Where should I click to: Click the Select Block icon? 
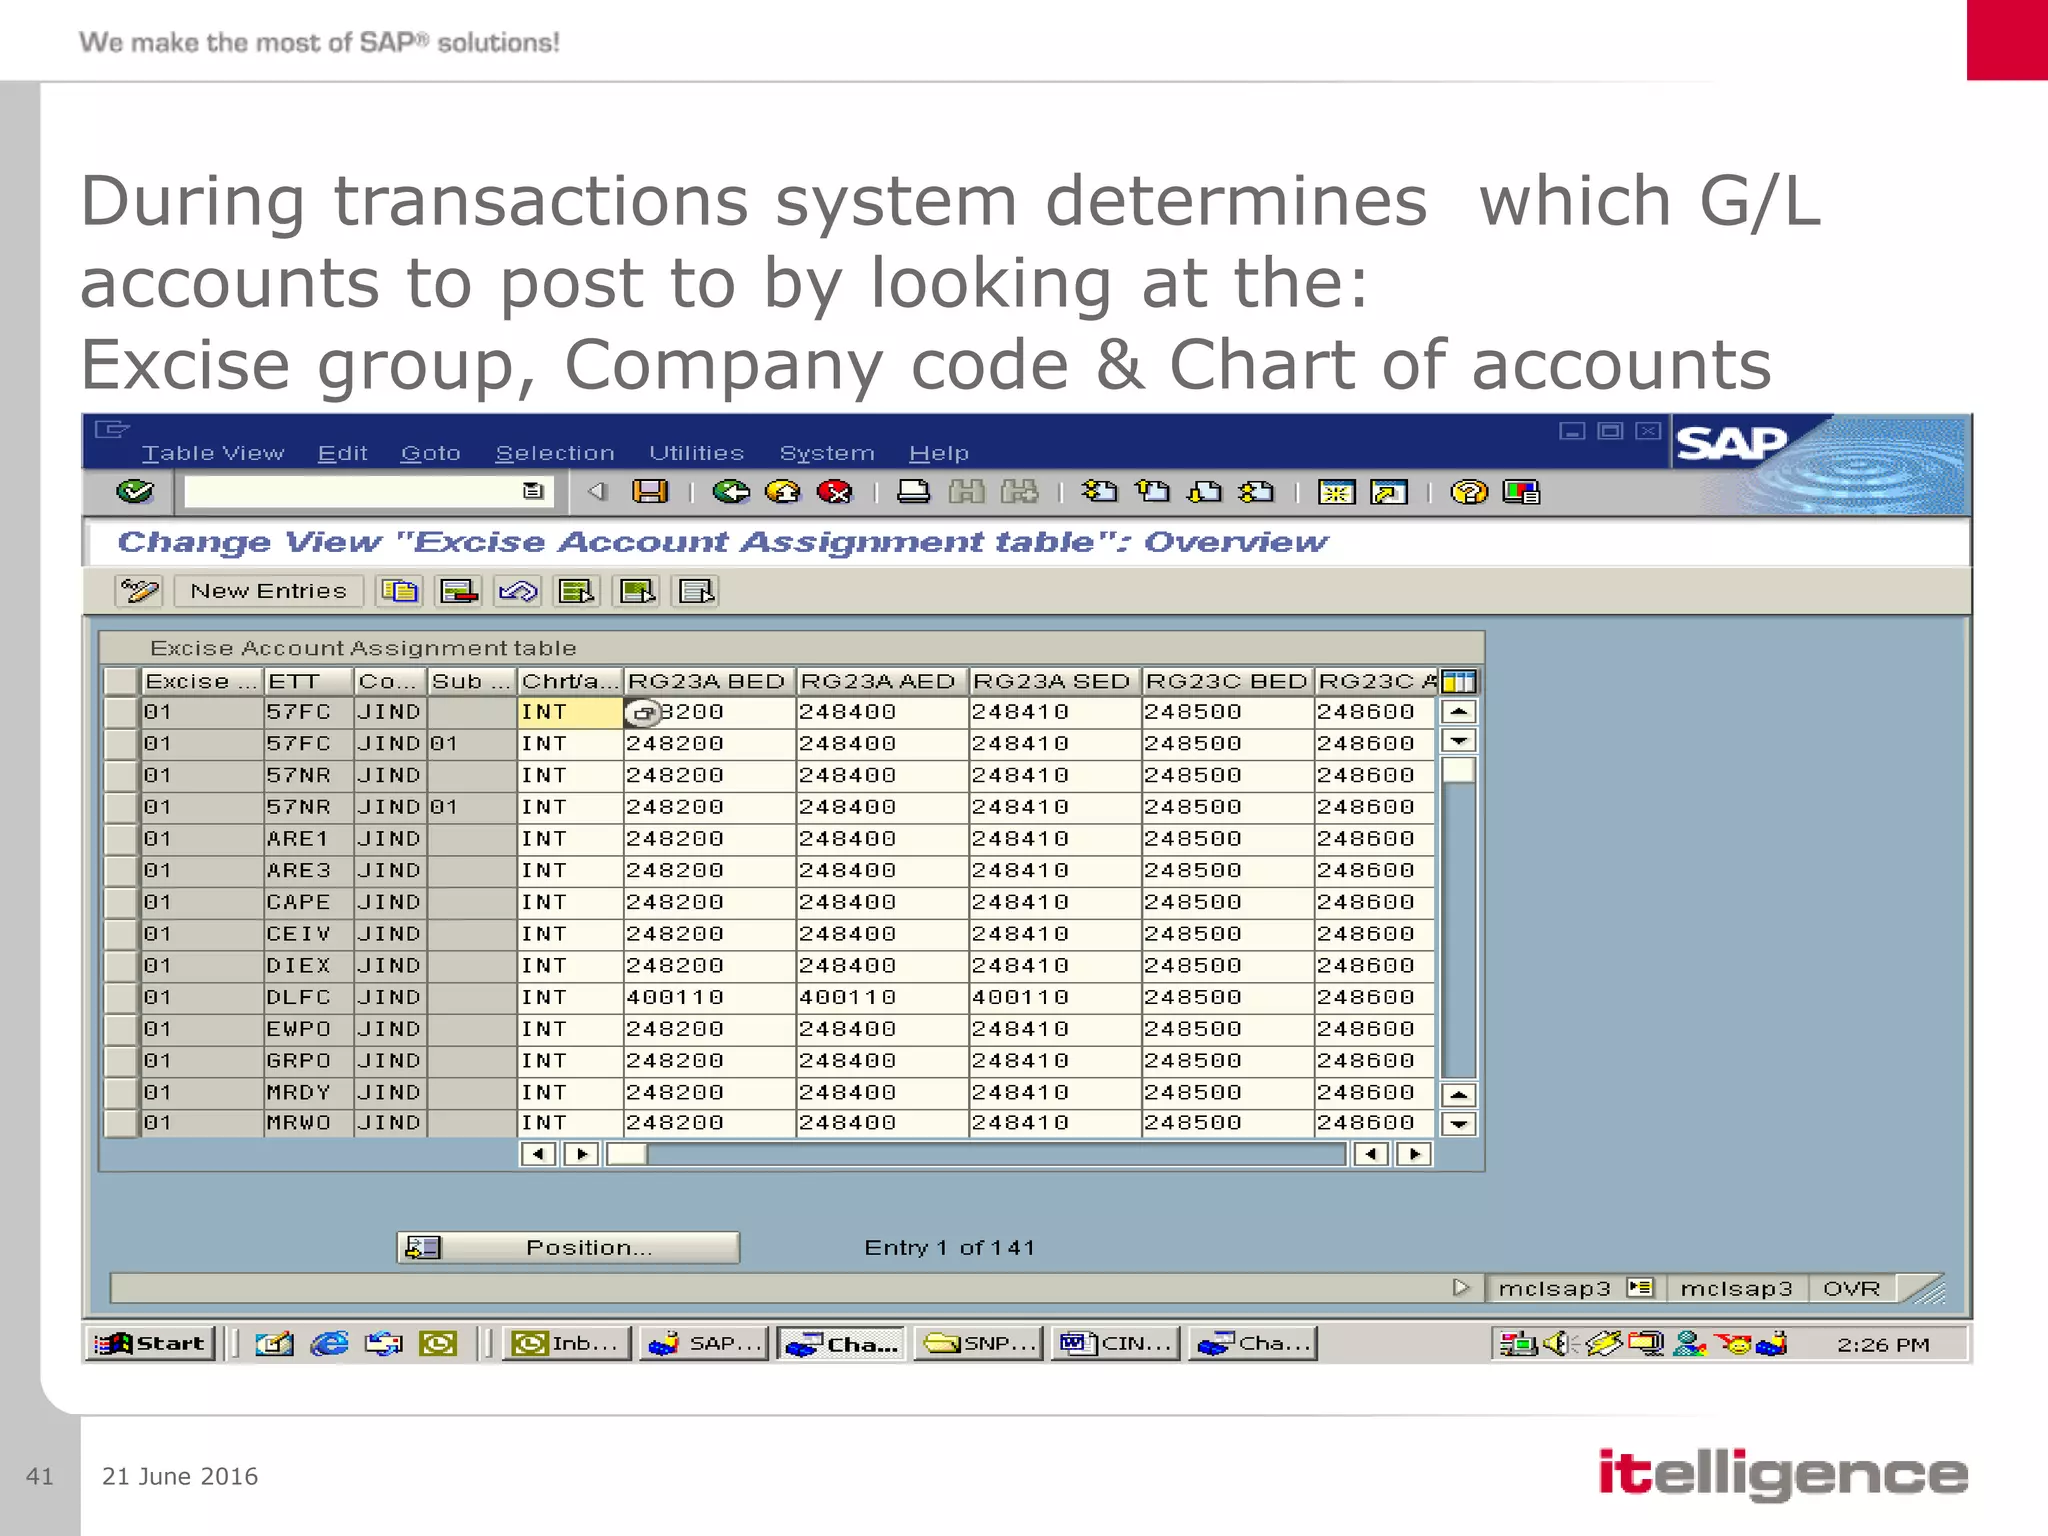coord(637,591)
